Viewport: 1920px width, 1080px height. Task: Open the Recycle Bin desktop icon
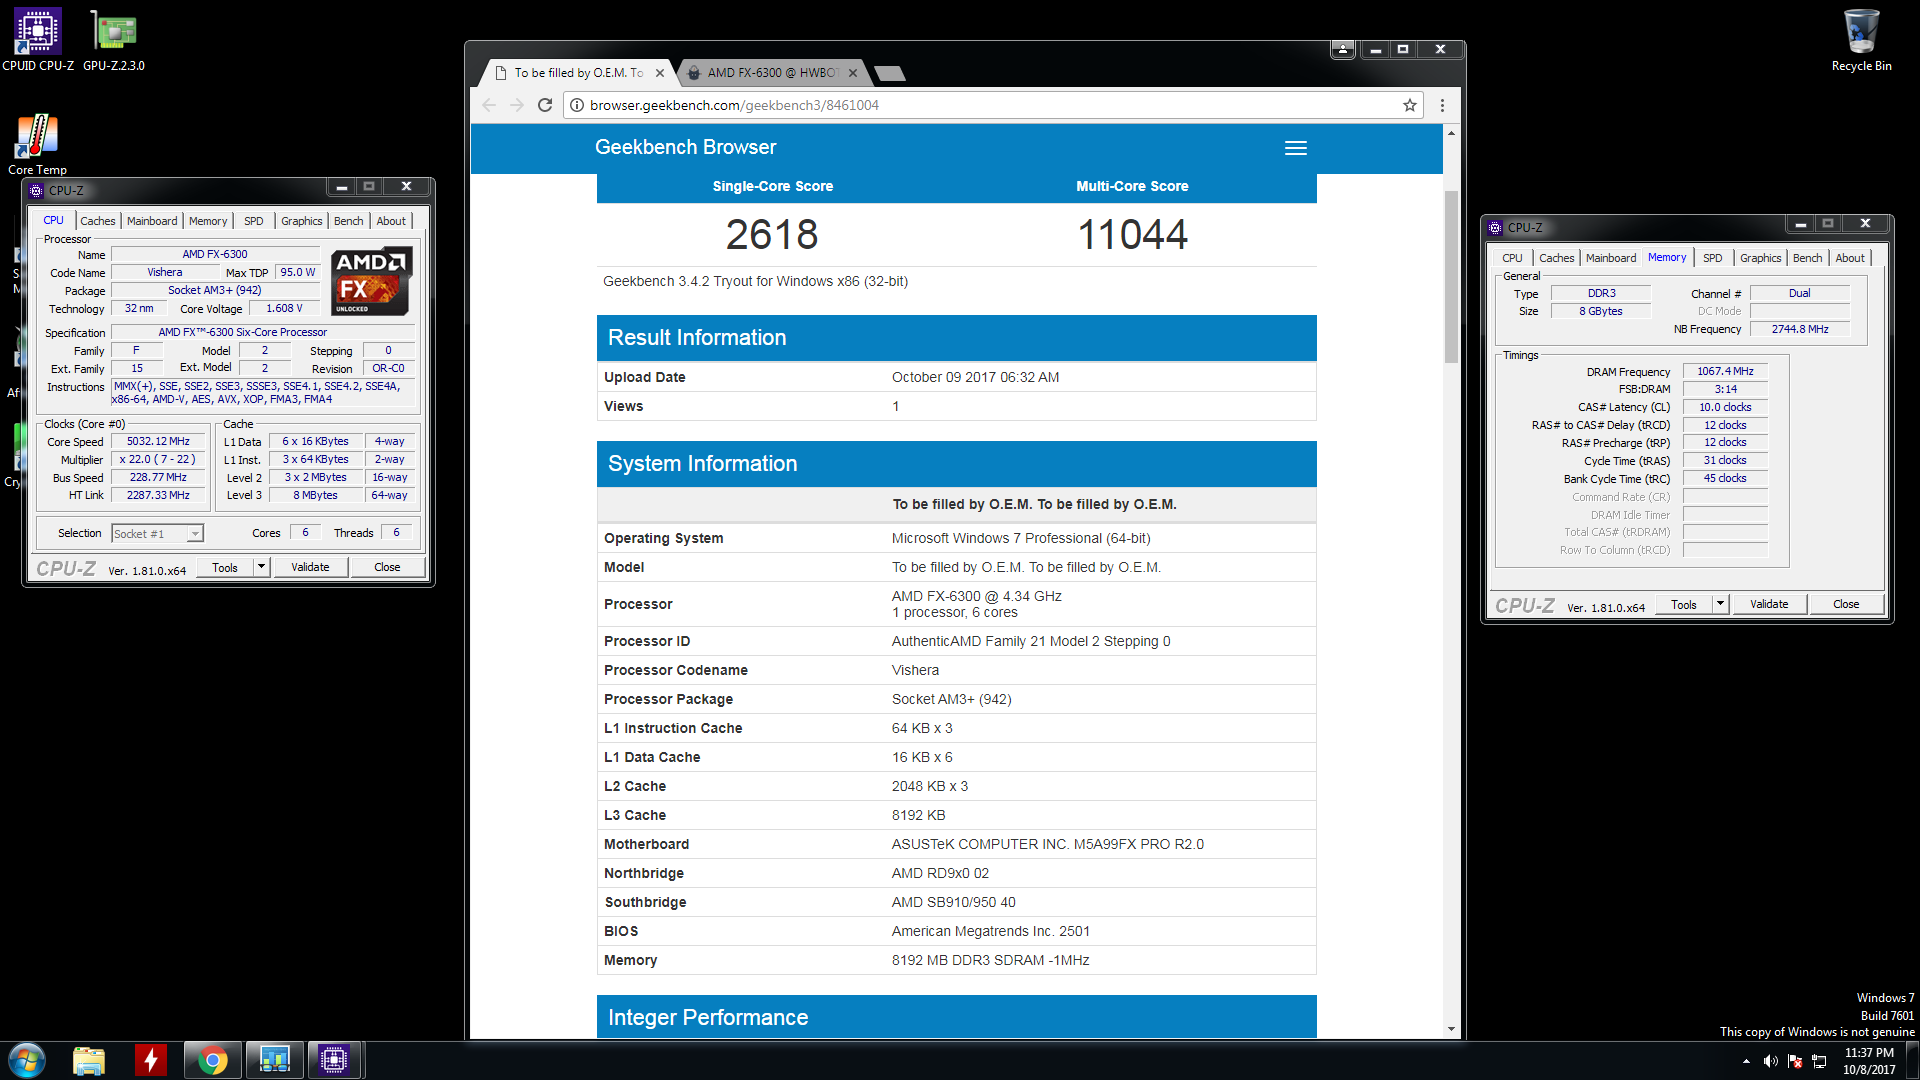point(1861,40)
